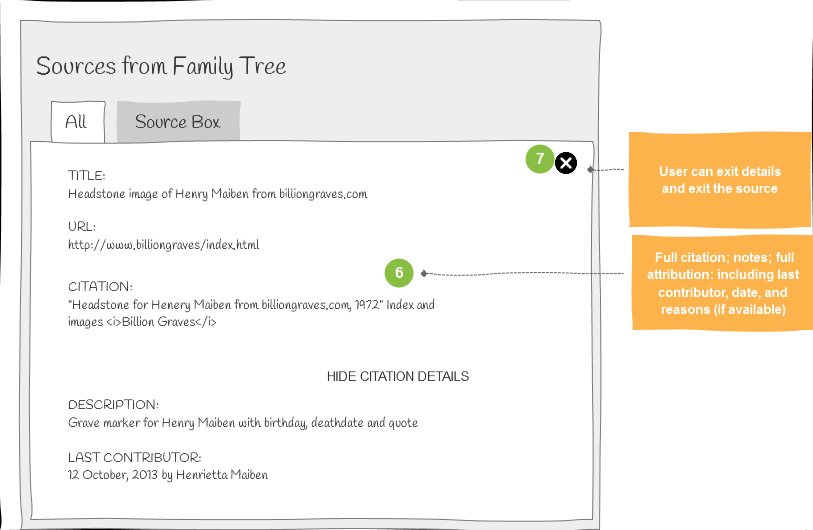Select the orange note about exiting details
The image size is (813, 530).
[x=720, y=179]
